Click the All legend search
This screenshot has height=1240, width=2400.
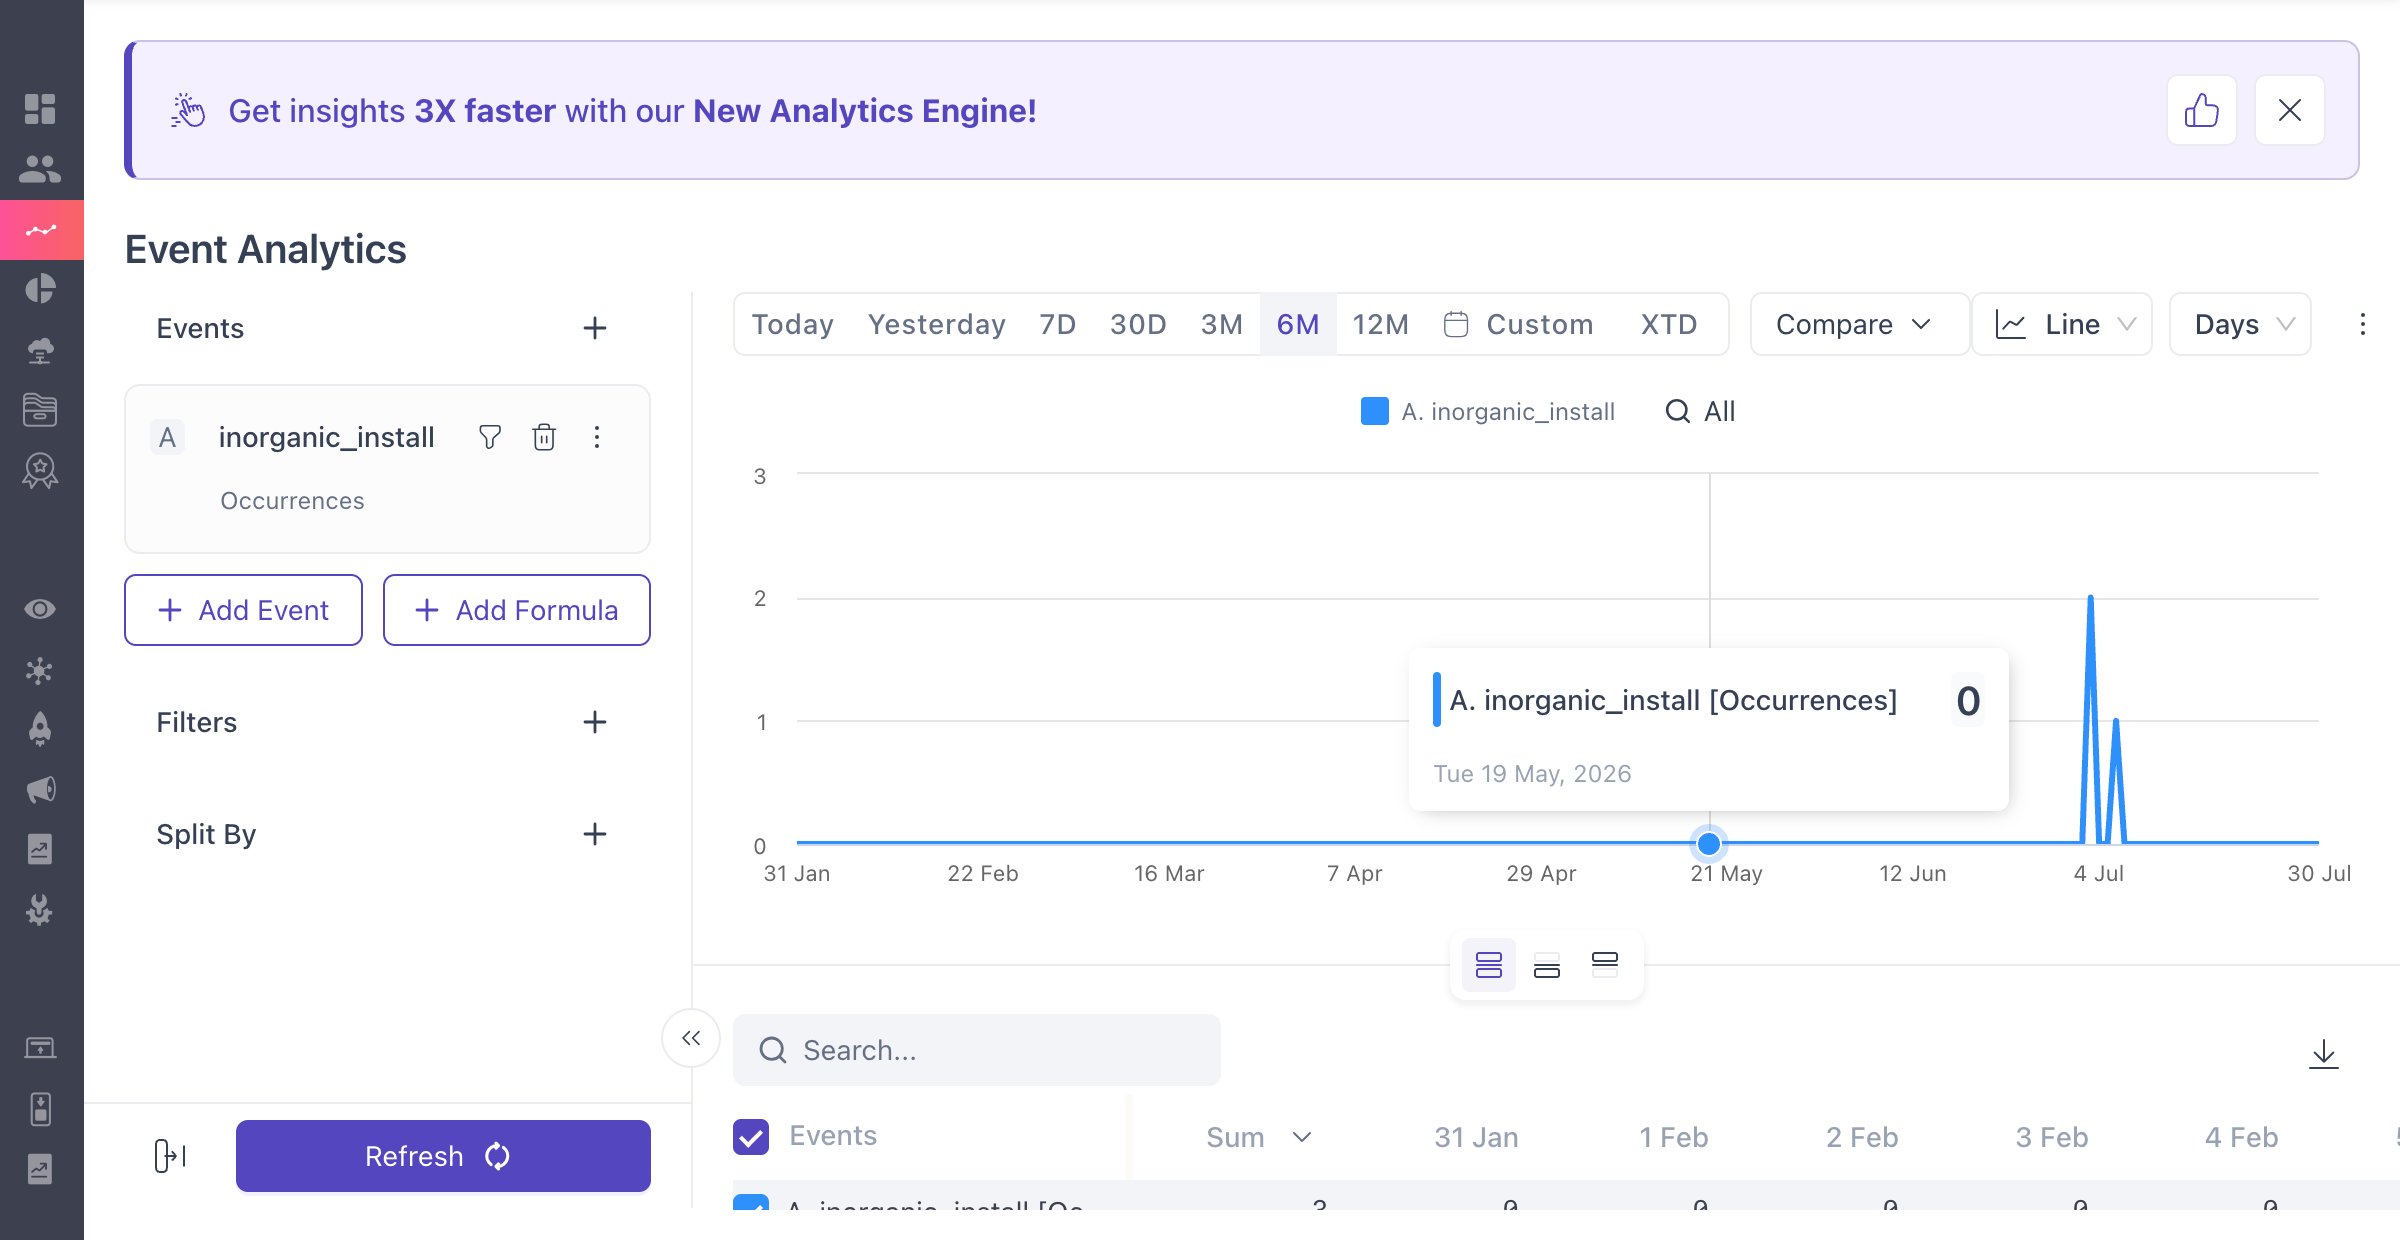click(x=1700, y=411)
